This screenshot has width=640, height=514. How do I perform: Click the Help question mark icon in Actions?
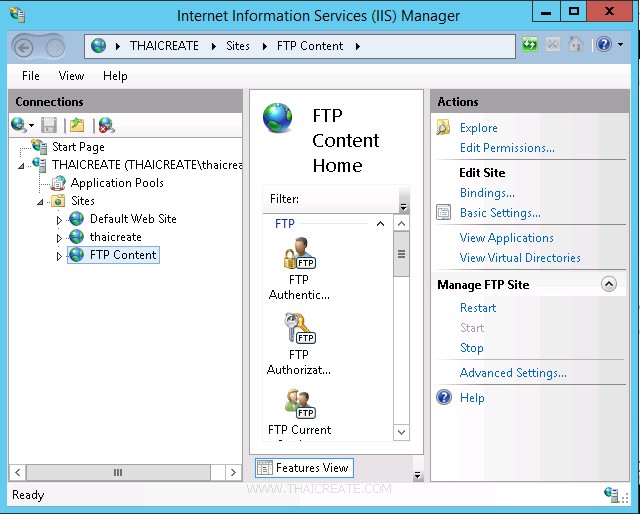(x=444, y=397)
